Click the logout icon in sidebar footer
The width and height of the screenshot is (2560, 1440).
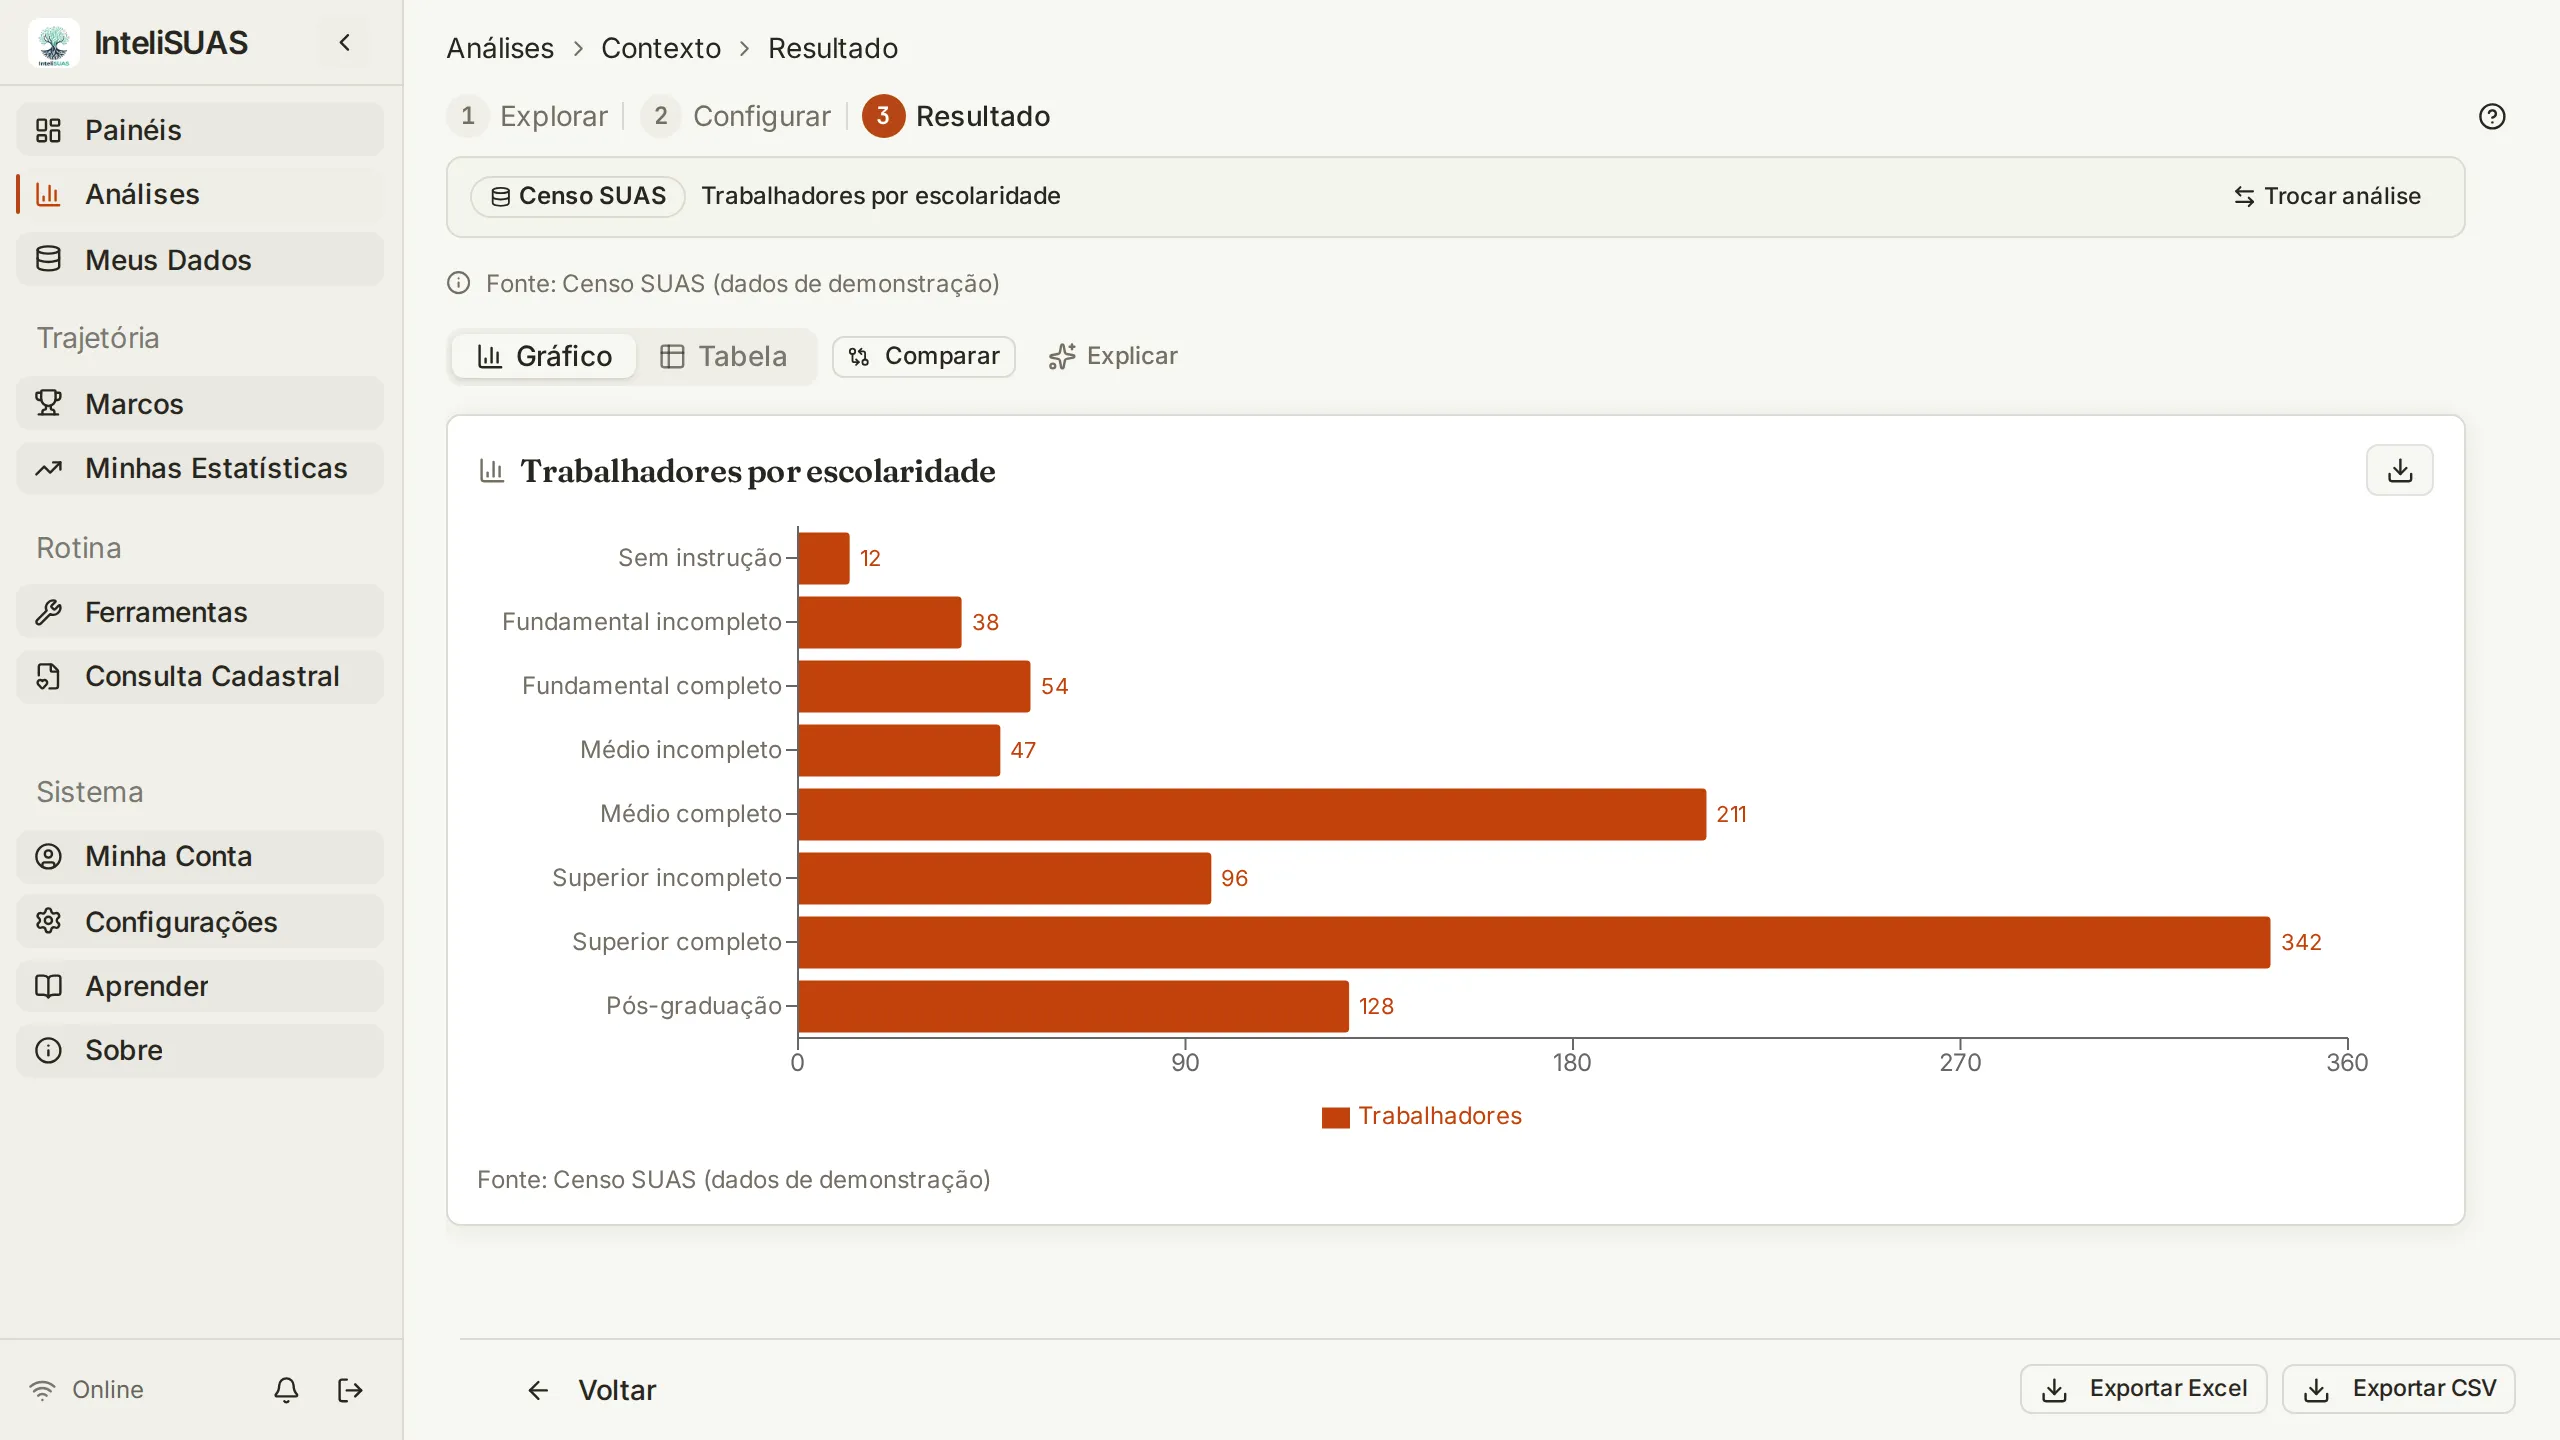350,1390
